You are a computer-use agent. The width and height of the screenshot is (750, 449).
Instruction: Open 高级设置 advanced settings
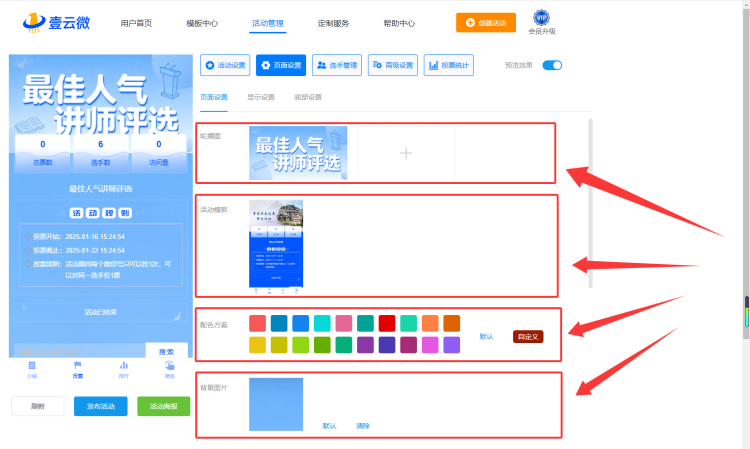393,65
